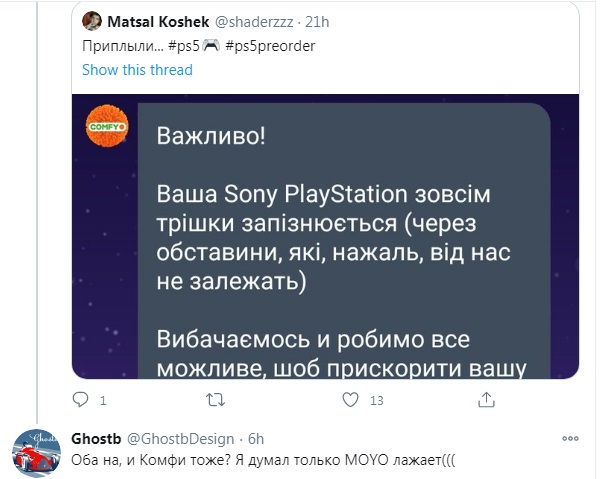Click the Ghostb display name
This screenshot has width=609, height=479.
coord(96,438)
